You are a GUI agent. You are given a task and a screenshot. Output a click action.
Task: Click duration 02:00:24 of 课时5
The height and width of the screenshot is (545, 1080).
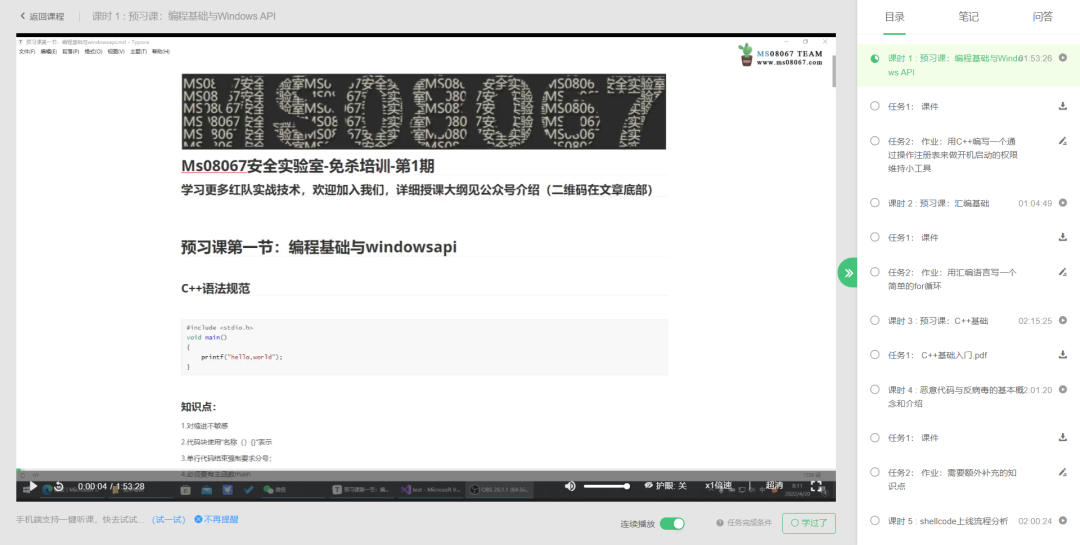coord(1035,521)
